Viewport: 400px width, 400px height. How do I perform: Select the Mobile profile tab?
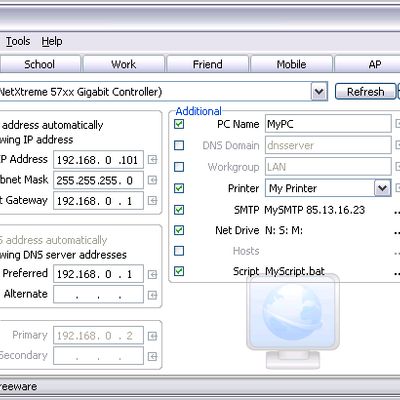click(x=291, y=64)
